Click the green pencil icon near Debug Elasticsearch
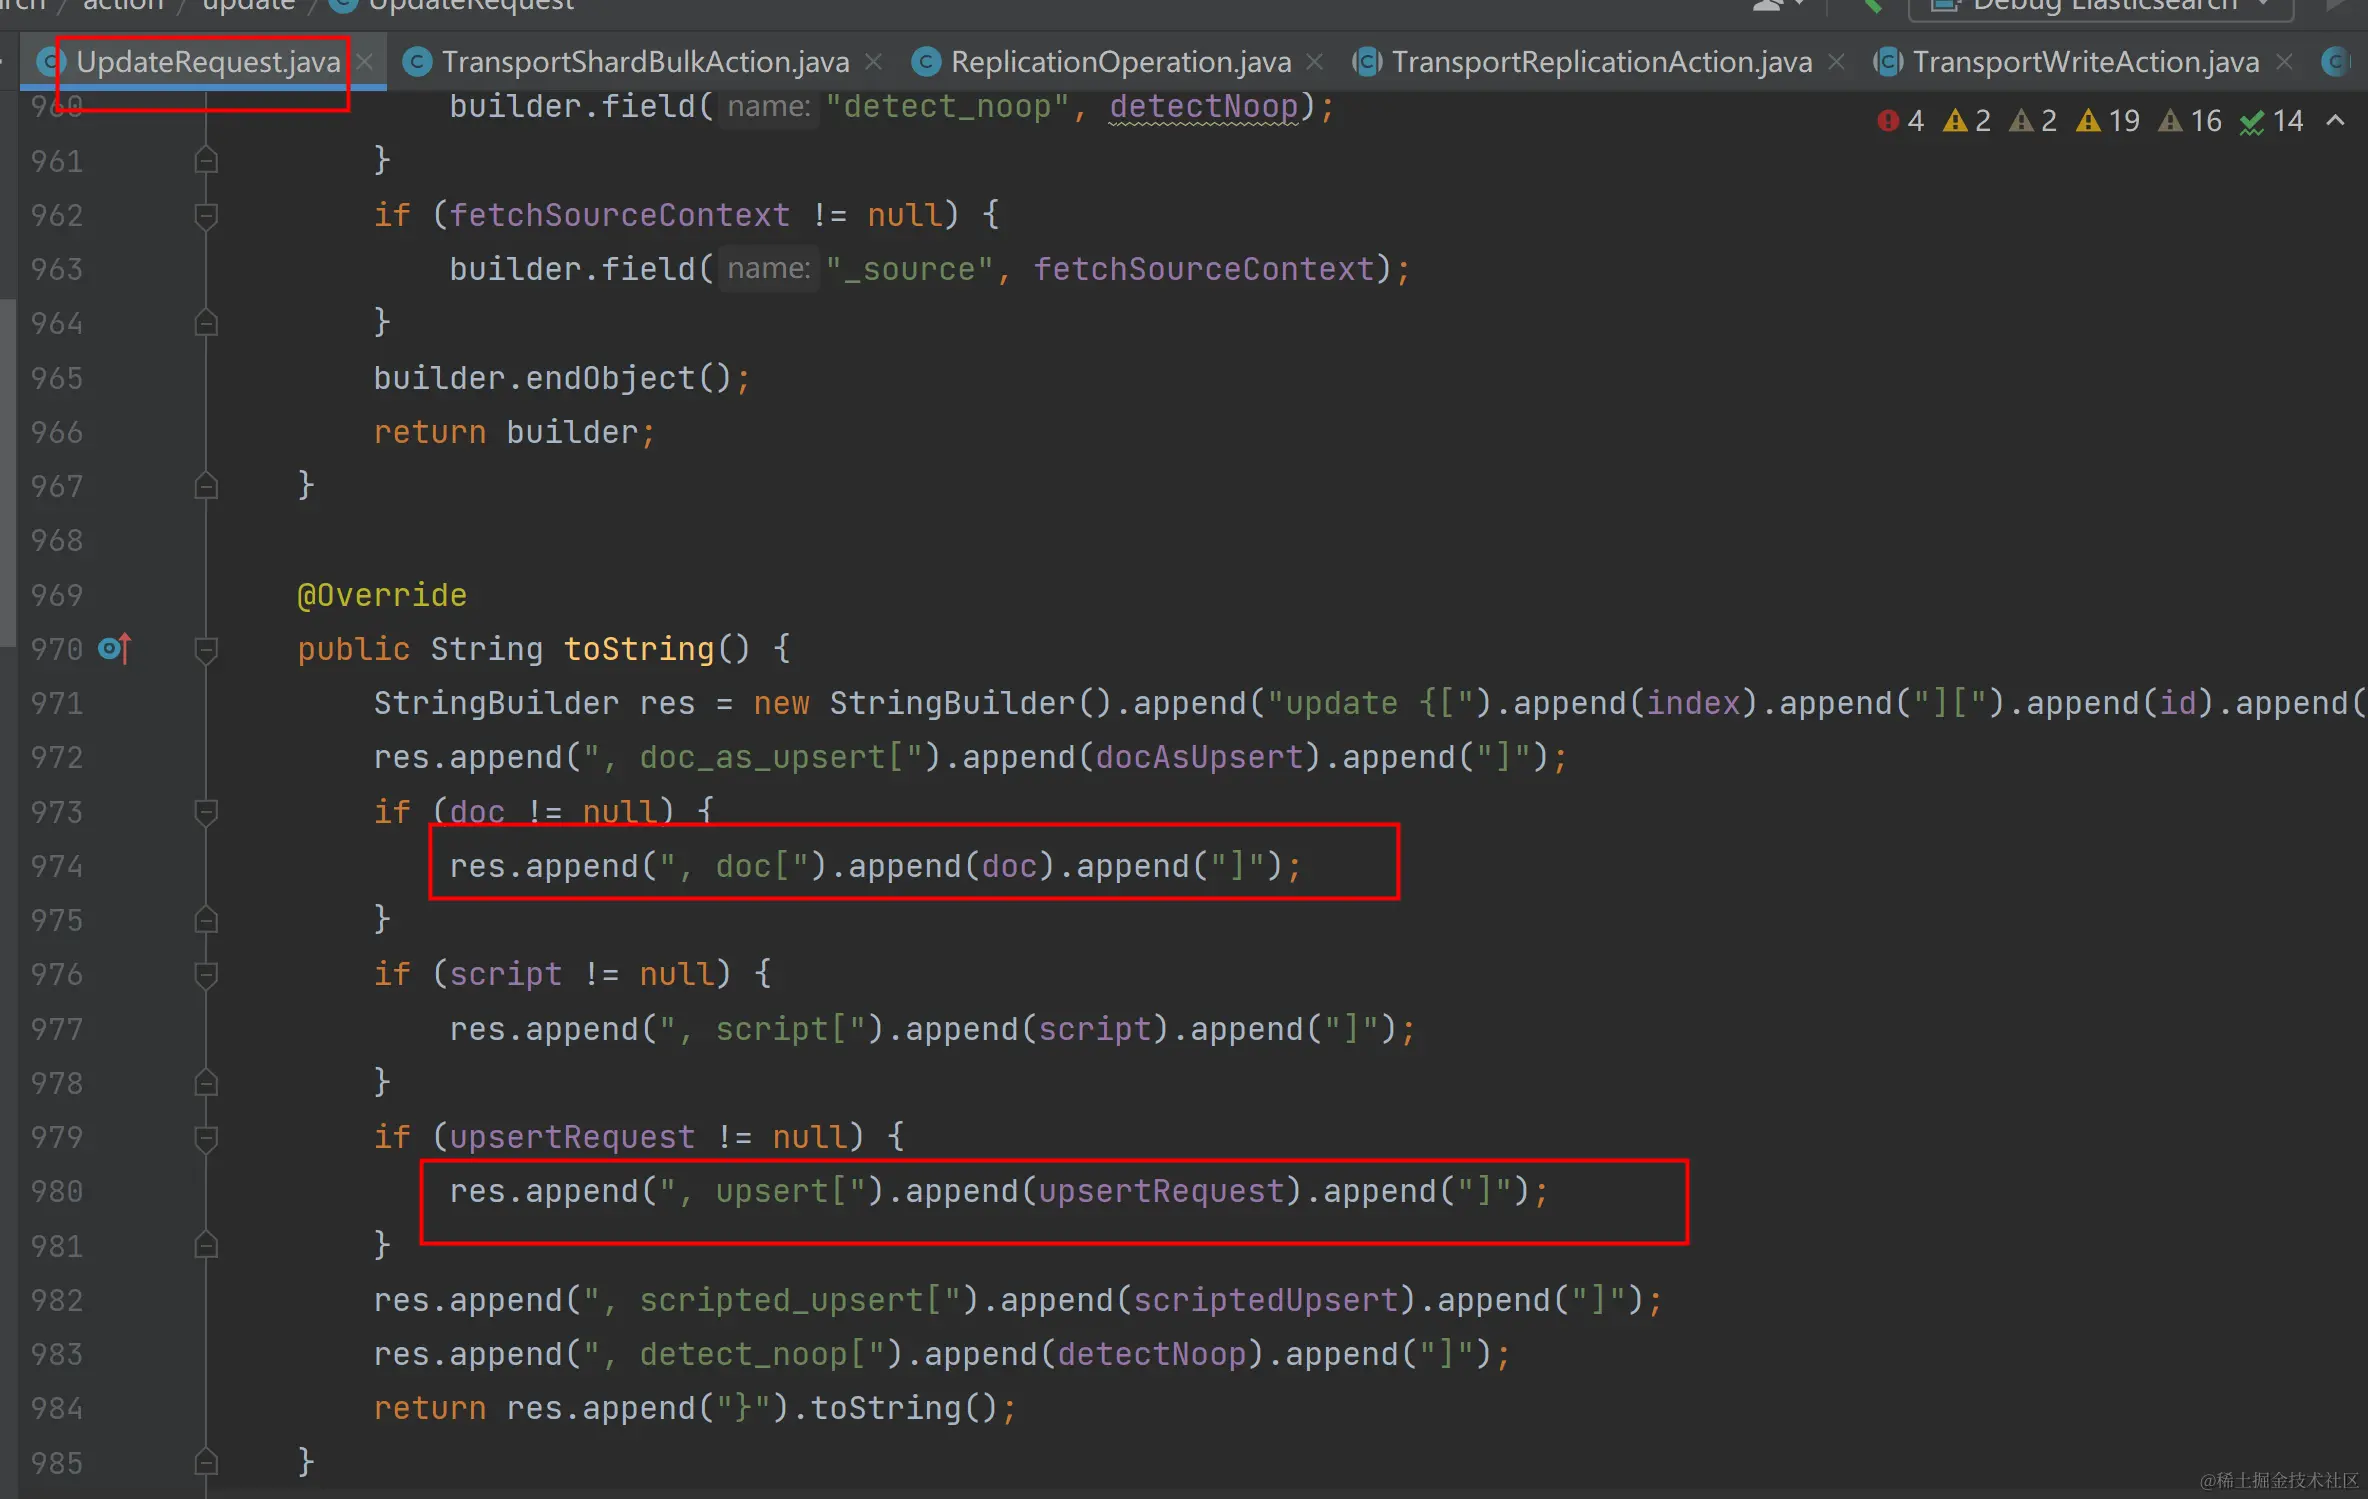 coord(1872,8)
